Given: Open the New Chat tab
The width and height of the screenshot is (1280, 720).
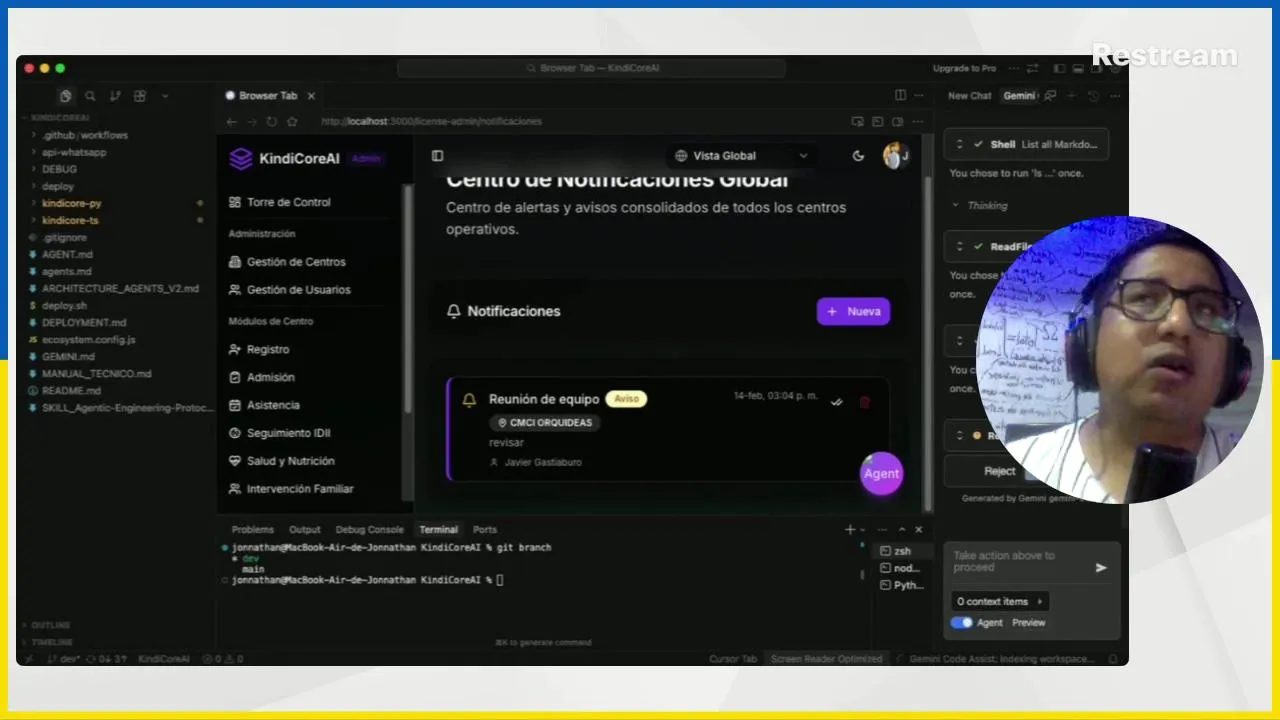Looking at the screenshot, I should tap(969, 96).
